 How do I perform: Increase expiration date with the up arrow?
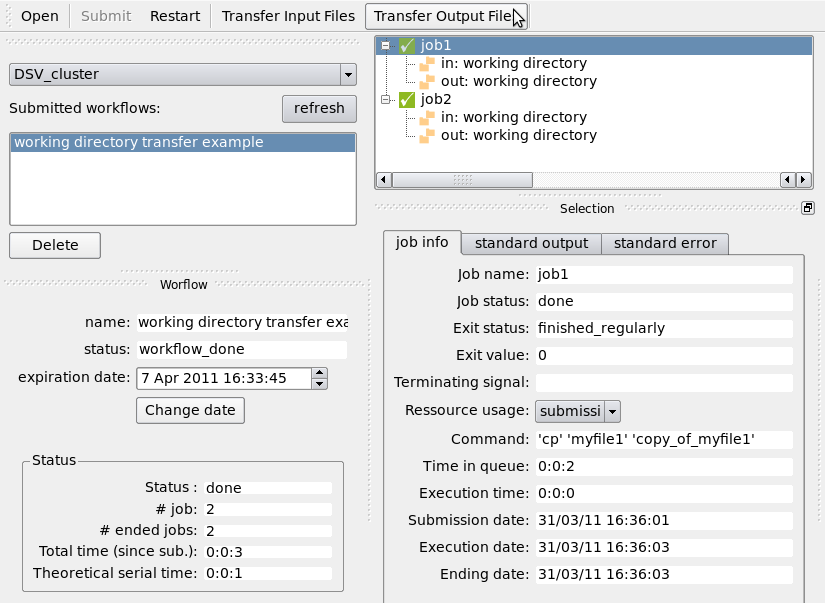pos(319,373)
